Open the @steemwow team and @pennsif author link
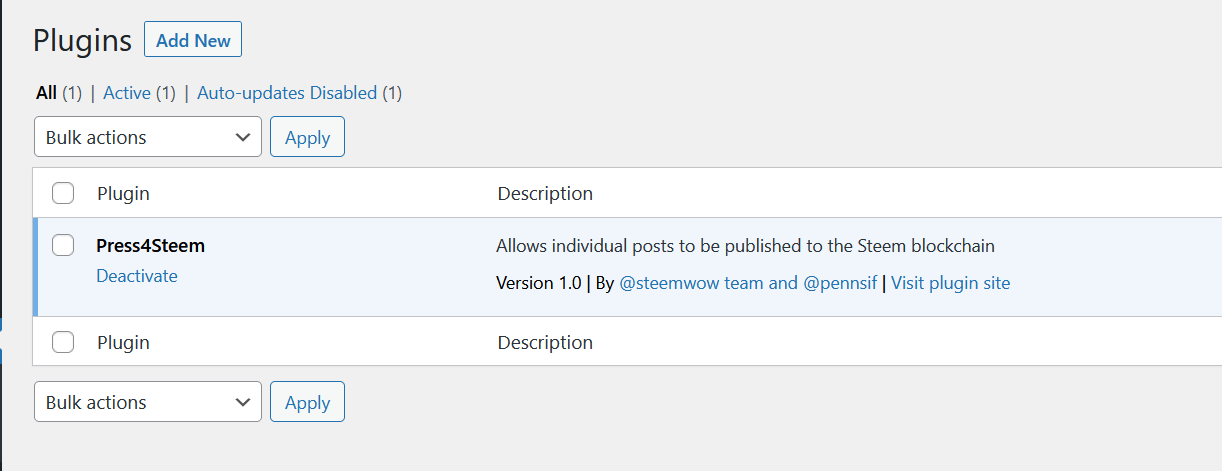 pos(748,283)
